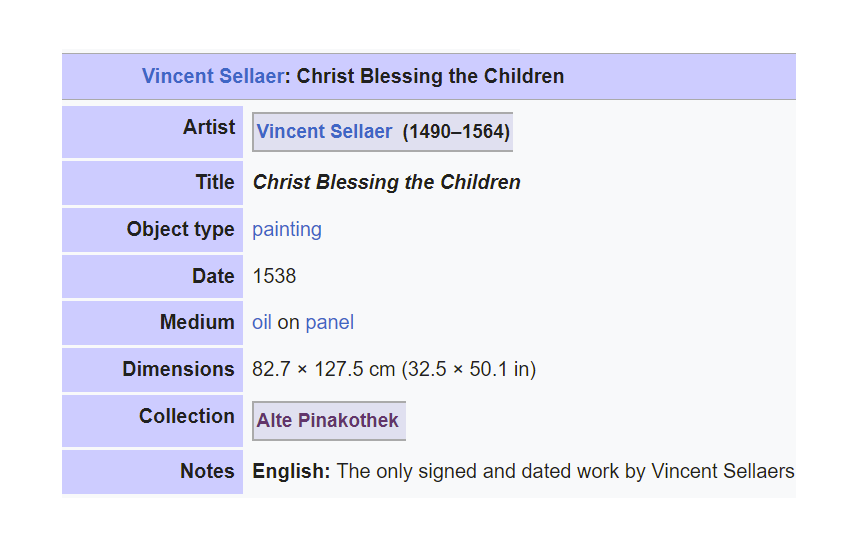This screenshot has width=856, height=551.
Task: Open the Vincent Sellaer link in the header
Action: coord(213,76)
